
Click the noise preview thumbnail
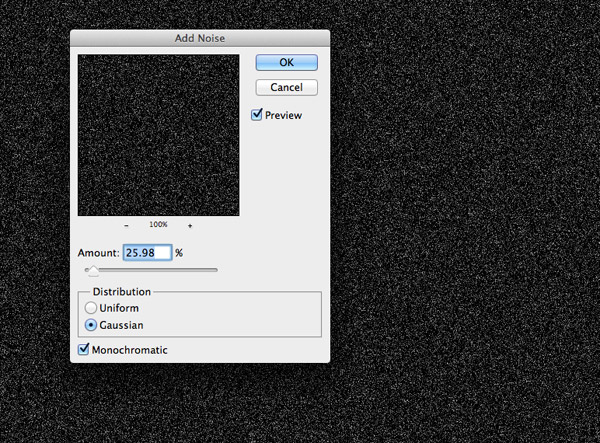tap(158, 135)
